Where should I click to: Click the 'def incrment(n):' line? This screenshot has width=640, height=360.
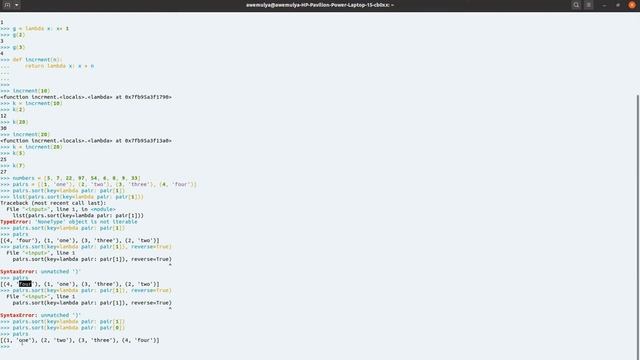tap(31, 60)
